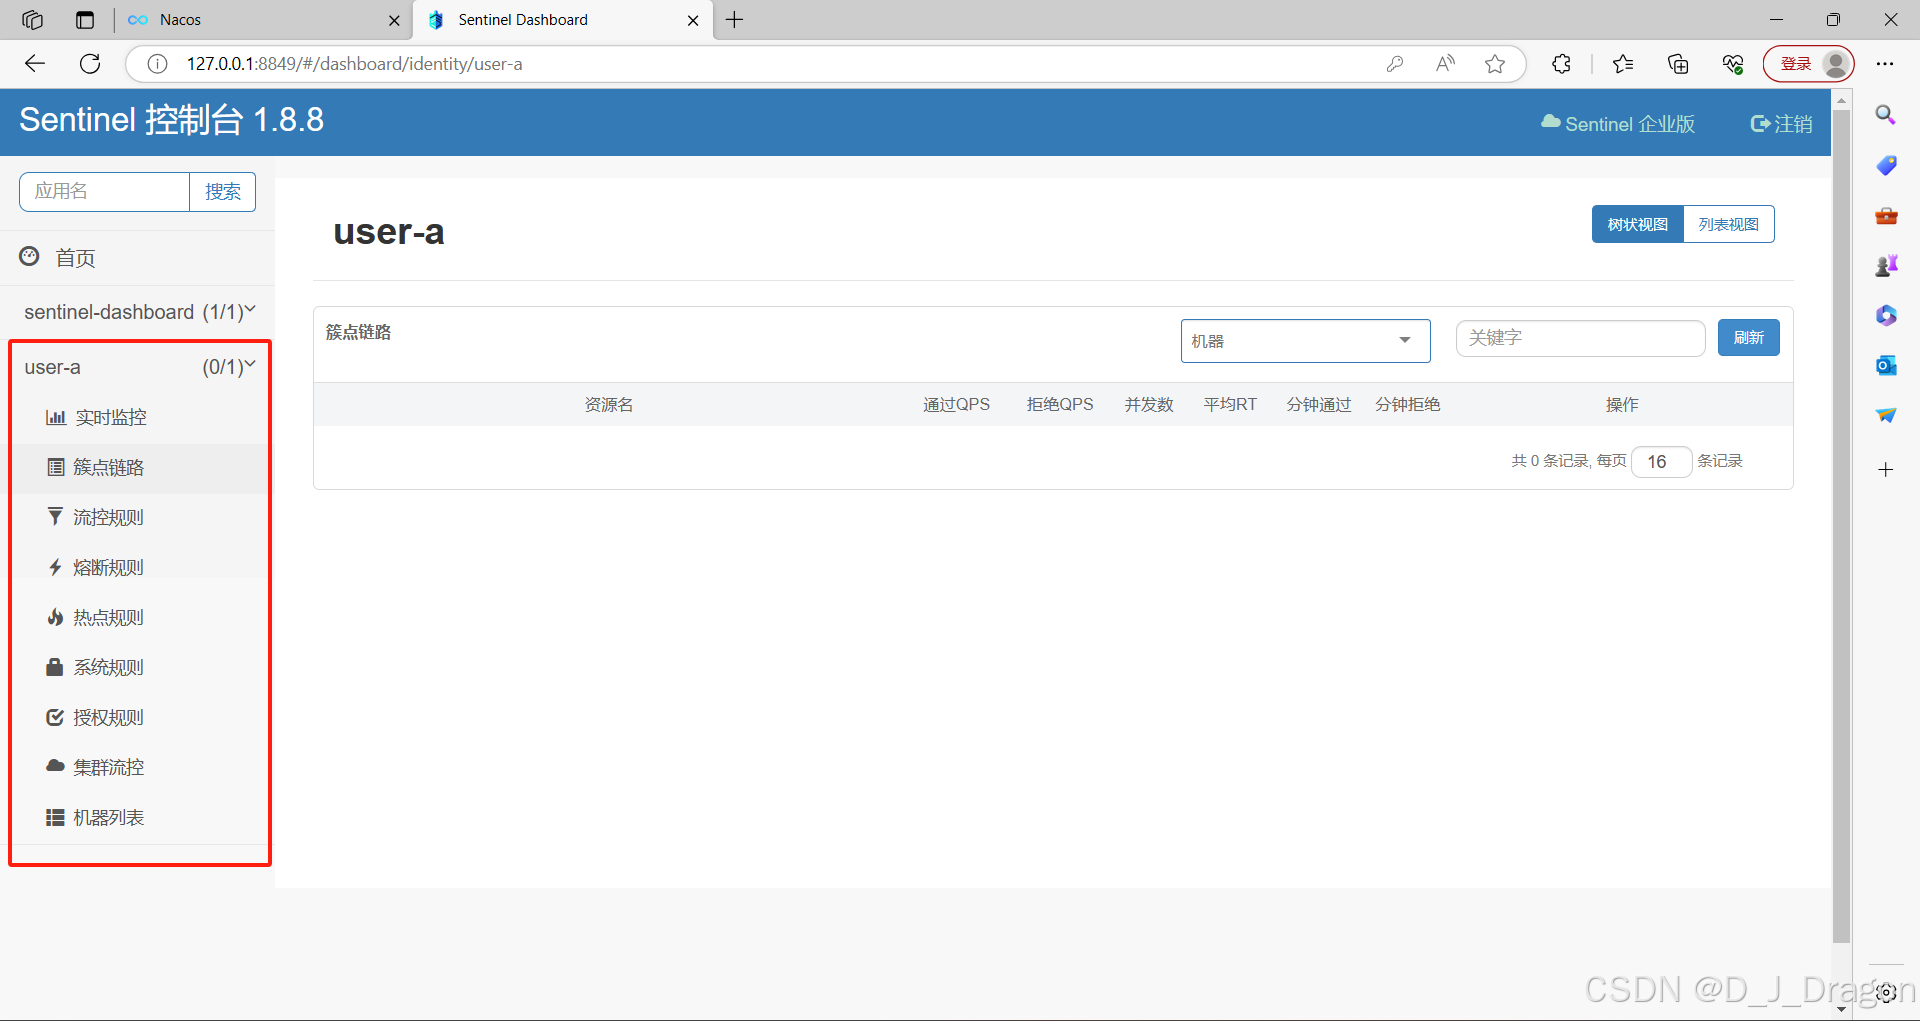The height and width of the screenshot is (1021, 1920).
Task: Click the 簇点链路 list icon in sidebar
Action: [x=56, y=467]
